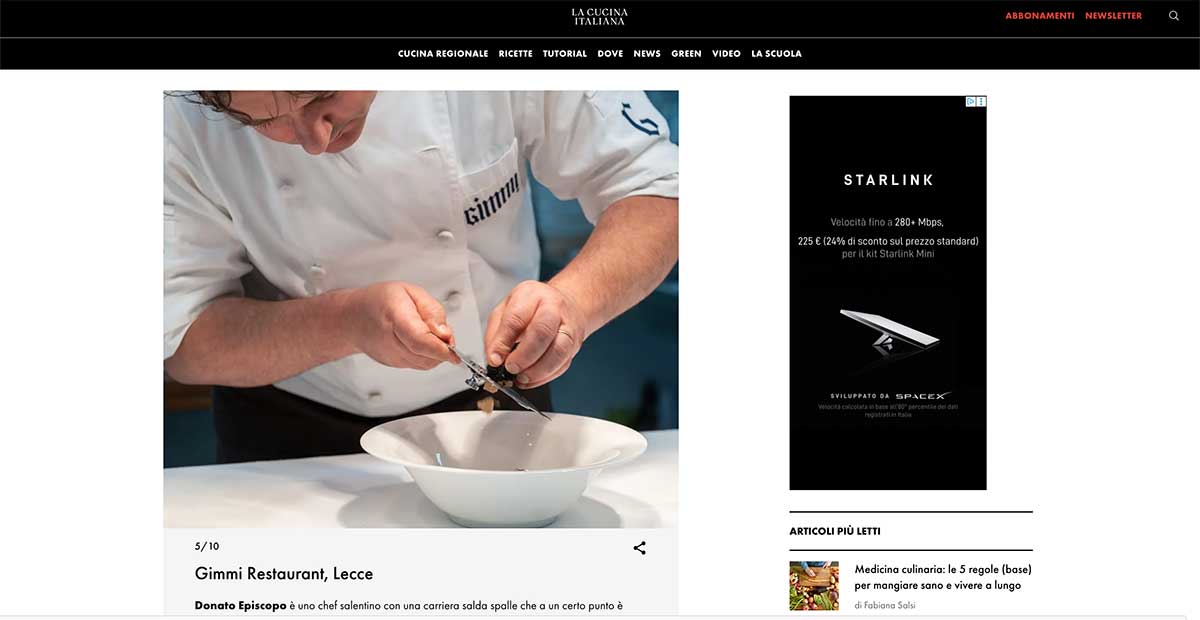Click the Starlink advertisement banner
The width and height of the screenshot is (1200, 620).
[888, 293]
